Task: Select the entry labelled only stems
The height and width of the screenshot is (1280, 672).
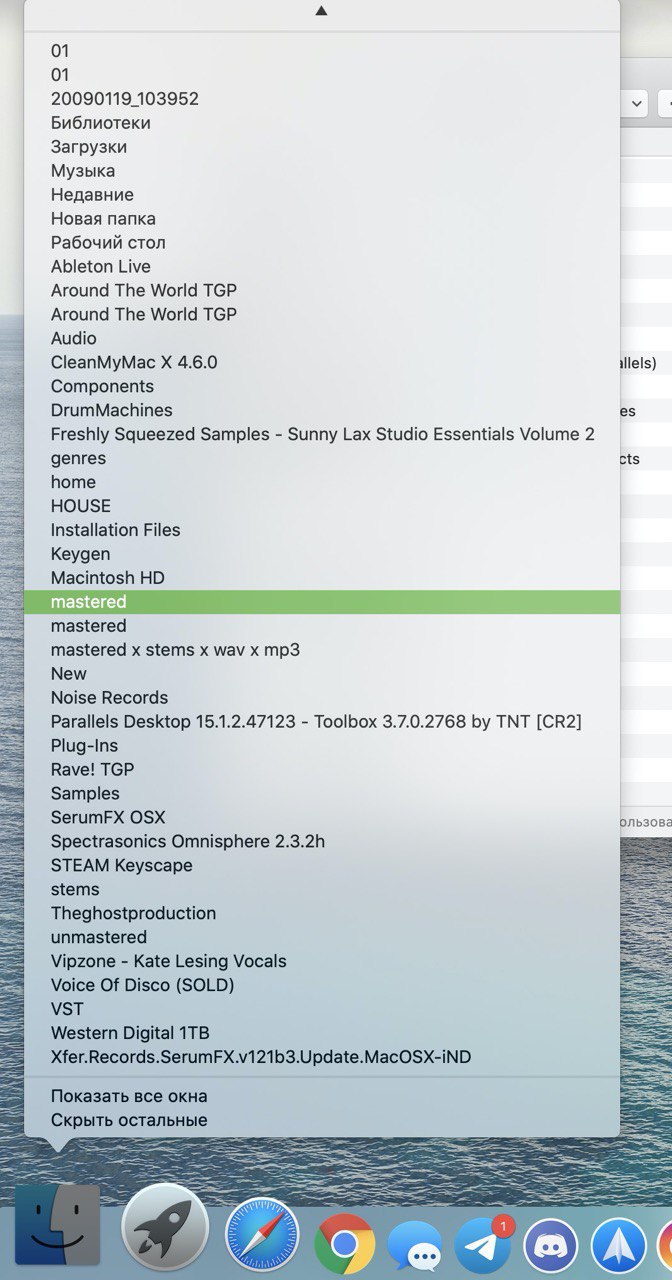Action: click(322, 890)
